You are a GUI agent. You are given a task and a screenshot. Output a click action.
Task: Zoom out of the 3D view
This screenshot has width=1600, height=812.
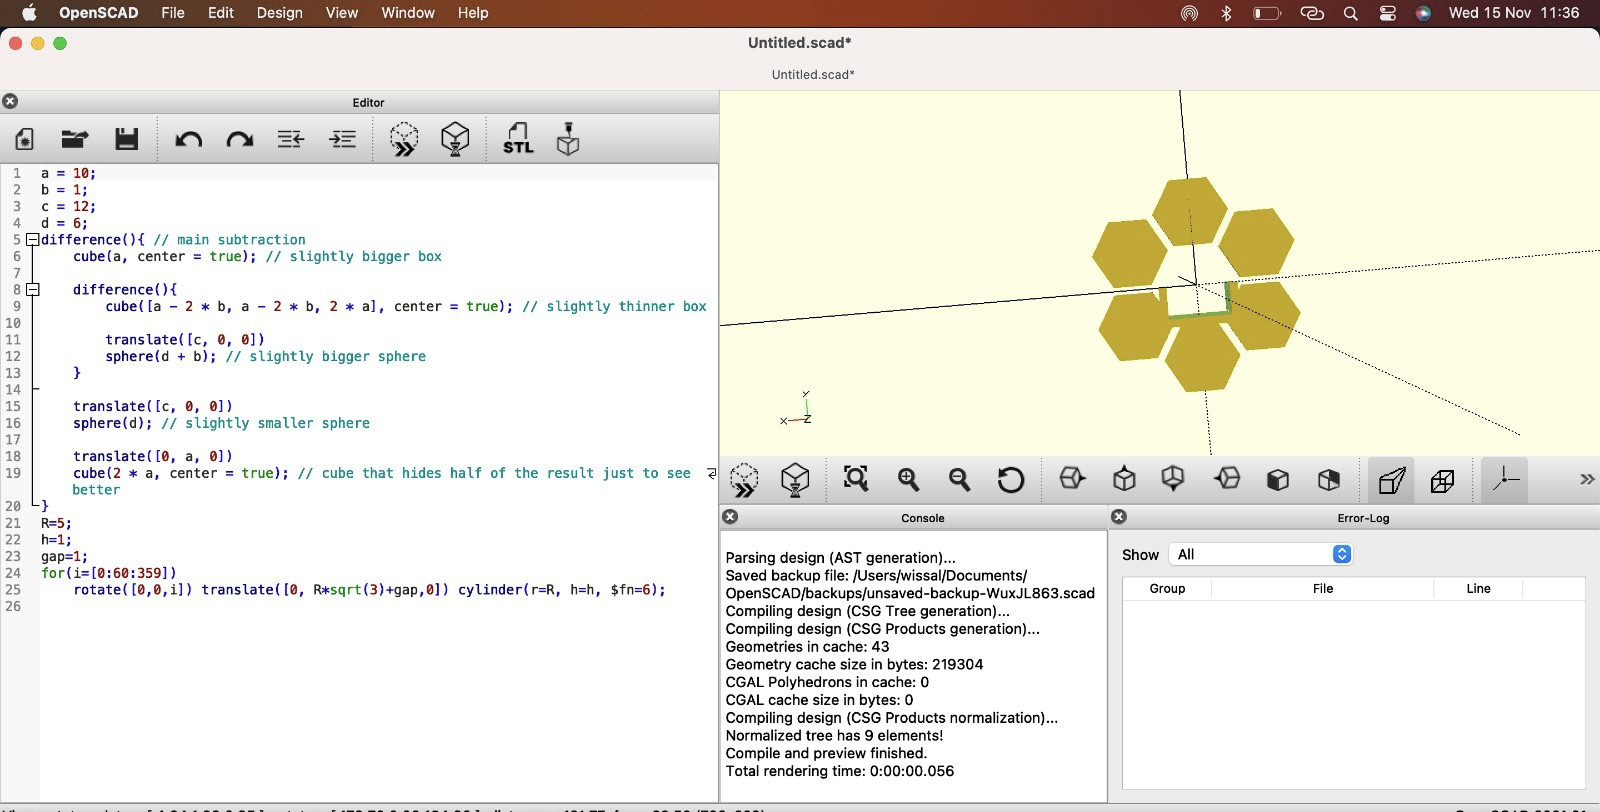pos(960,480)
